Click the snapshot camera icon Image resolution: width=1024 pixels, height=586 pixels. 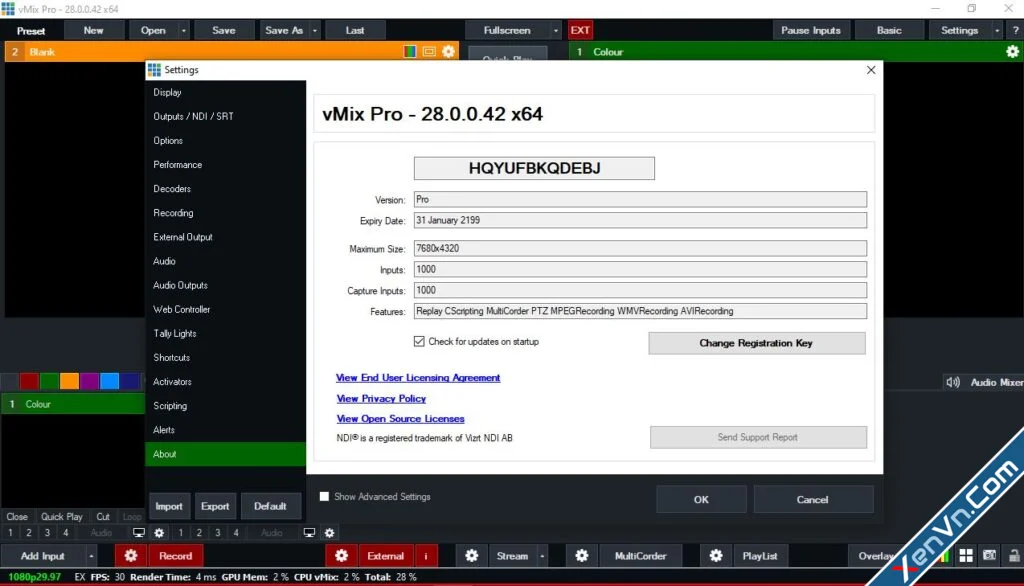[989, 556]
